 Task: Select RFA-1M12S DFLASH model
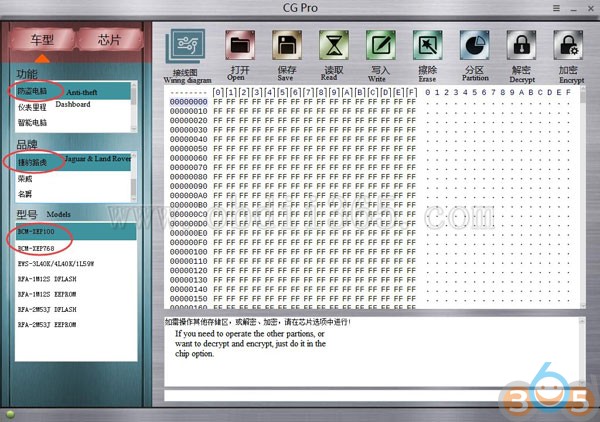pos(76,279)
